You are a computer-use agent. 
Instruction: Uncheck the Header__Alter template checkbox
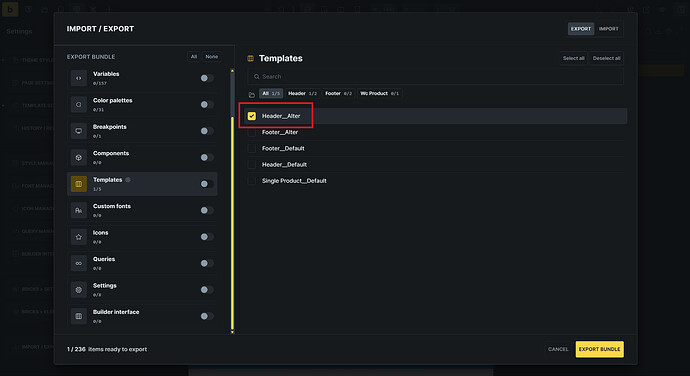[x=252, y=116]
